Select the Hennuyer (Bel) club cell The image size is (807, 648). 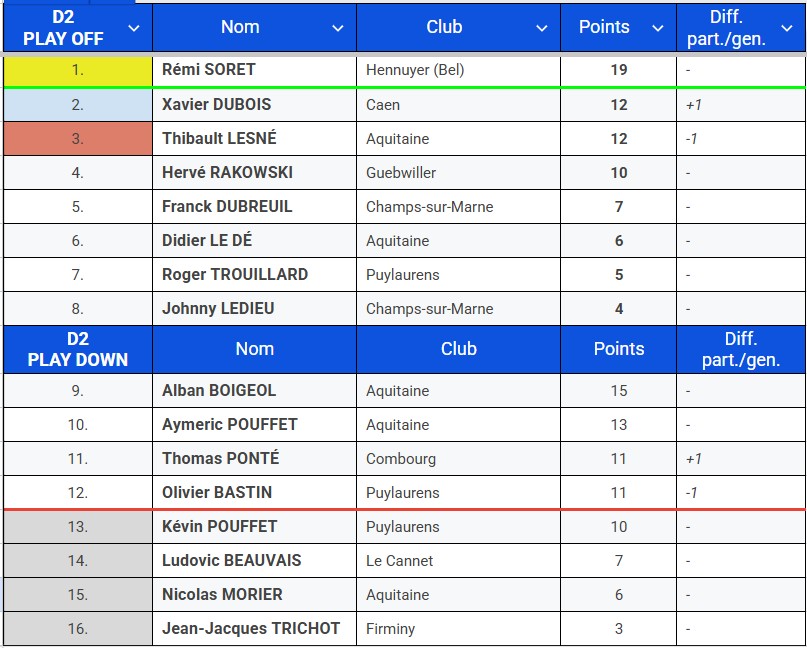pyautogui.click(x=458, y=70)
